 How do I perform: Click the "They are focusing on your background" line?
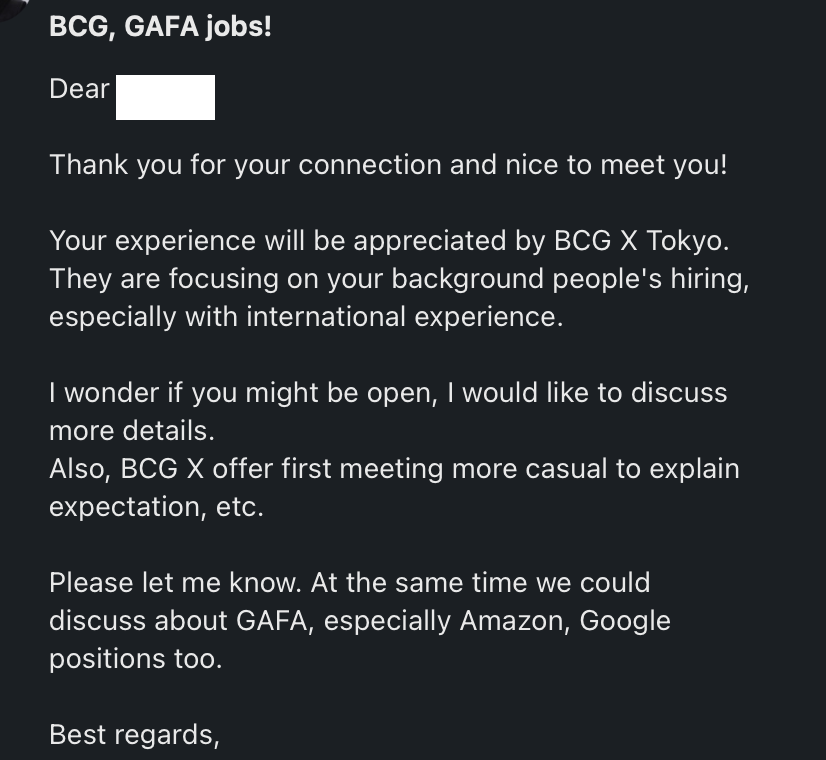pyautogui.click(x=399, y=279)
